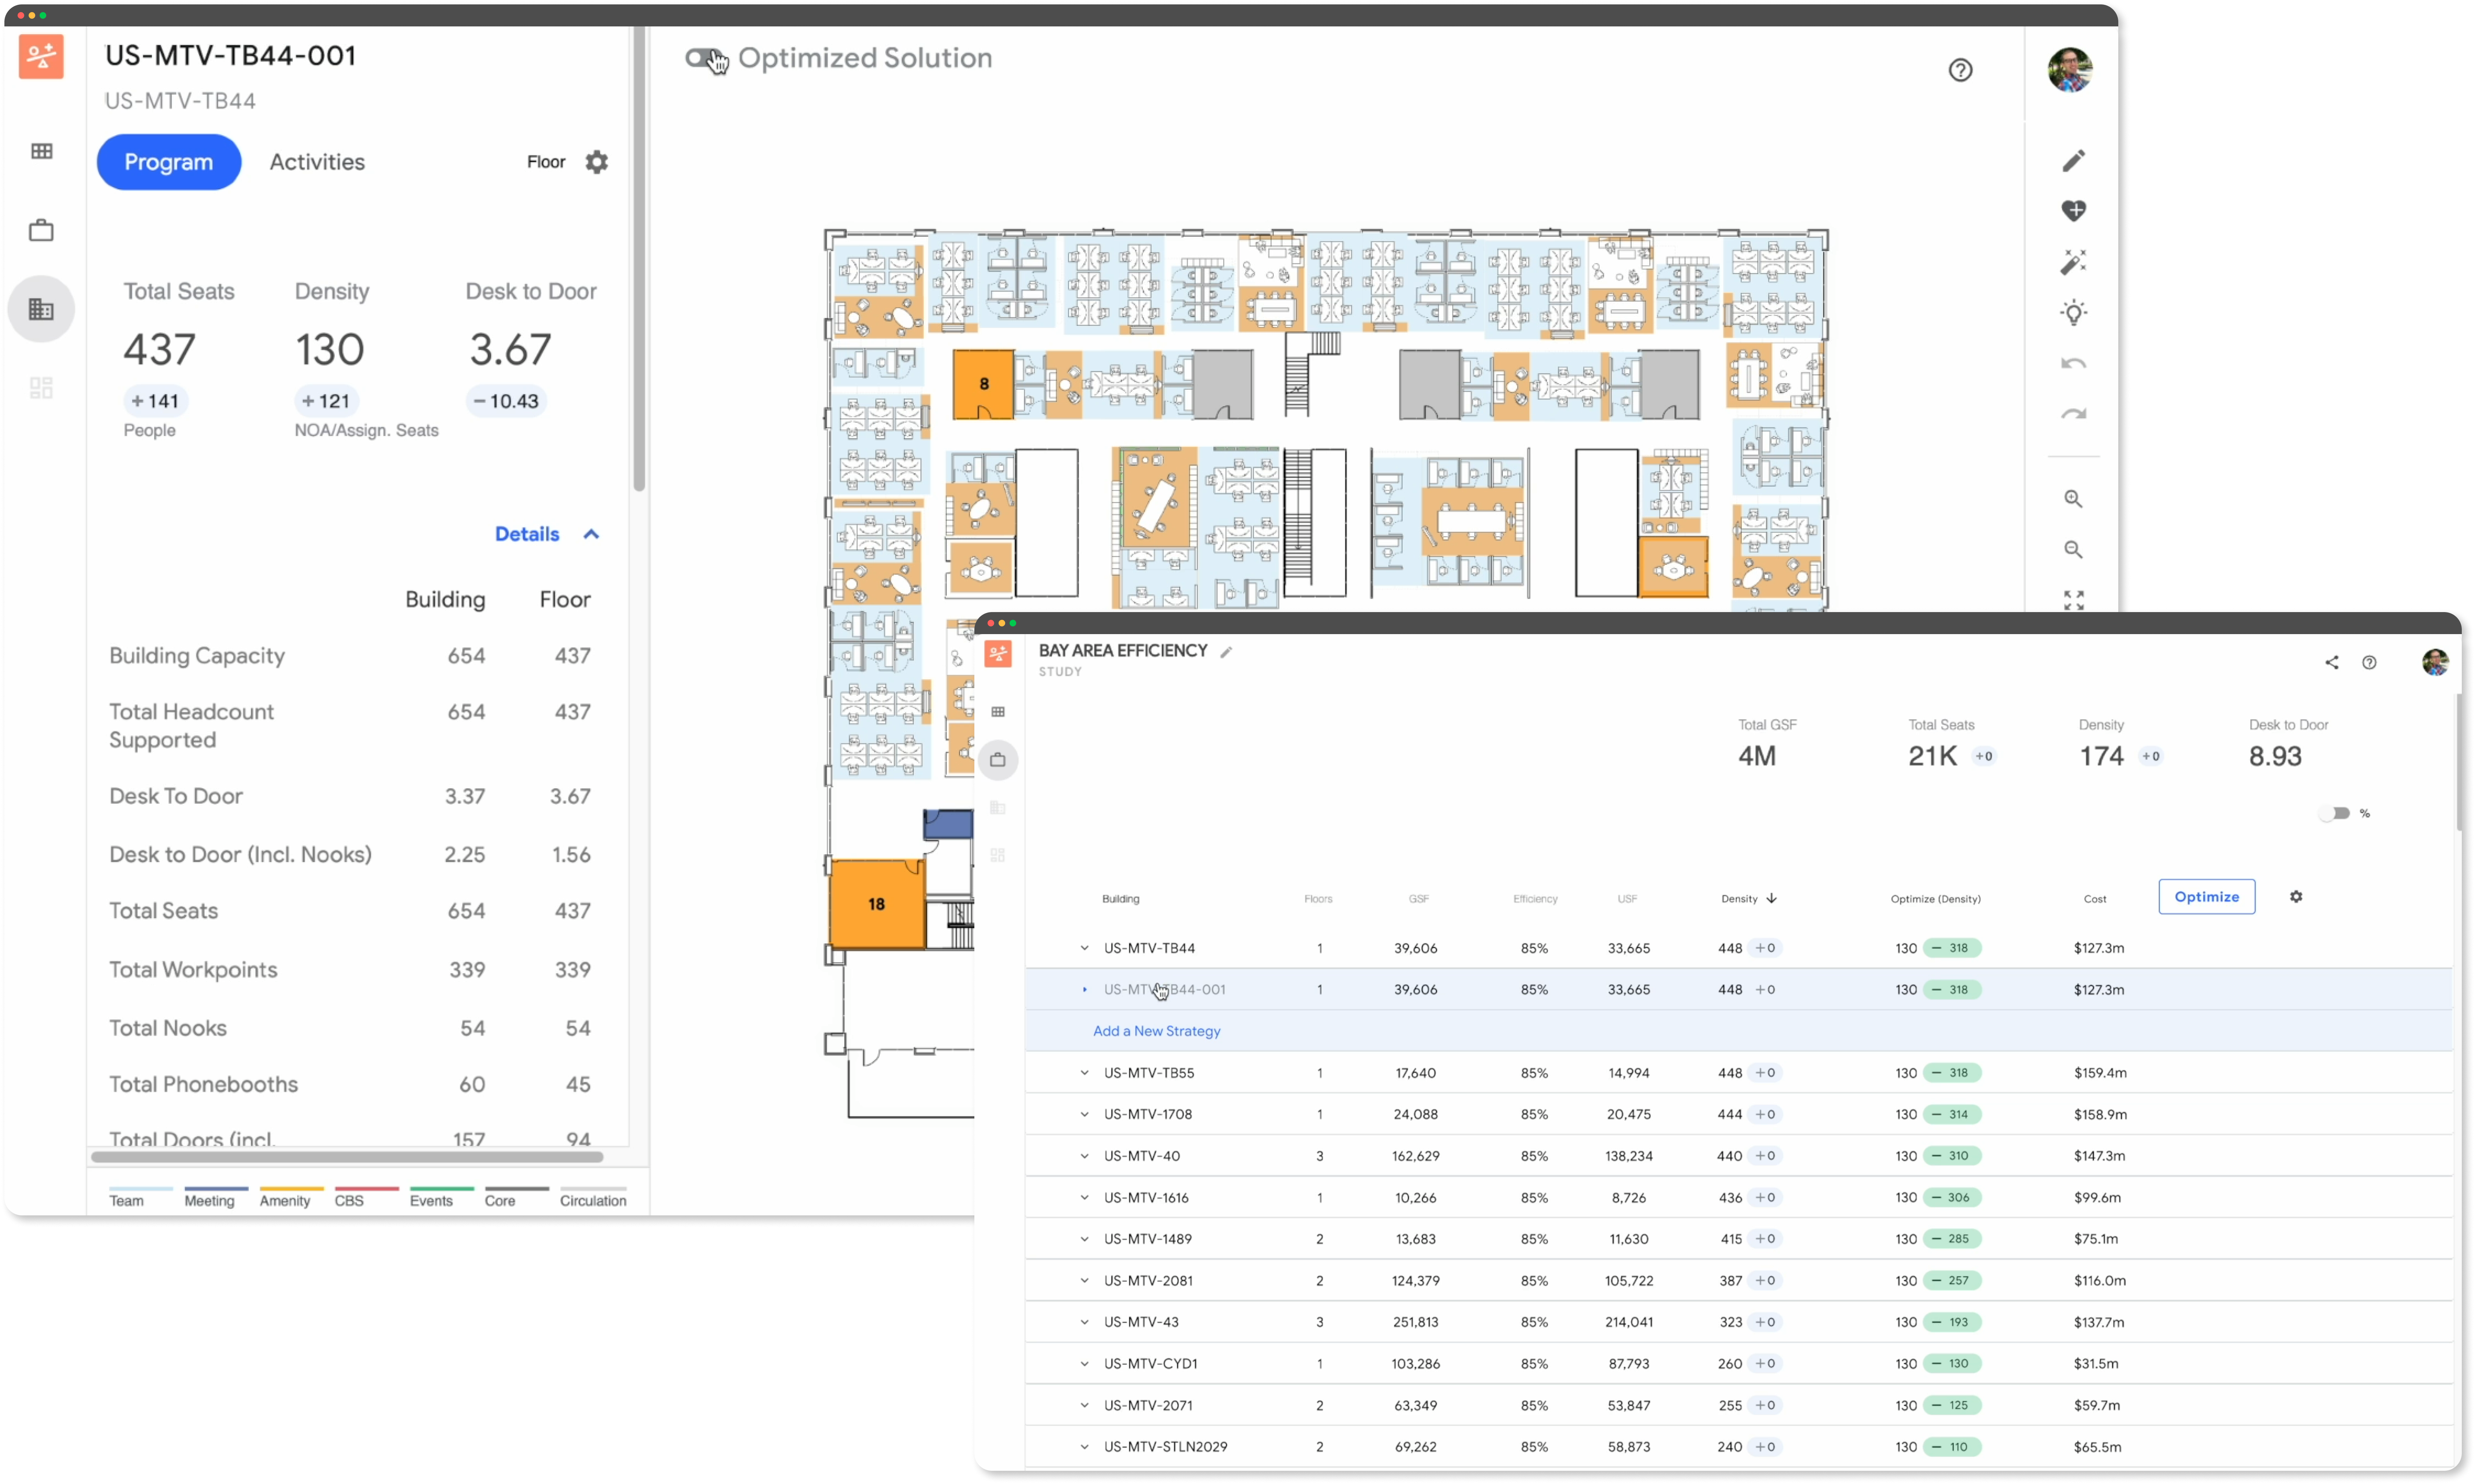The width and height of the screenshot is (2475, 1484).
Task: Open the briefcase icon in the left sidebar
Action: tap(42, 230)
